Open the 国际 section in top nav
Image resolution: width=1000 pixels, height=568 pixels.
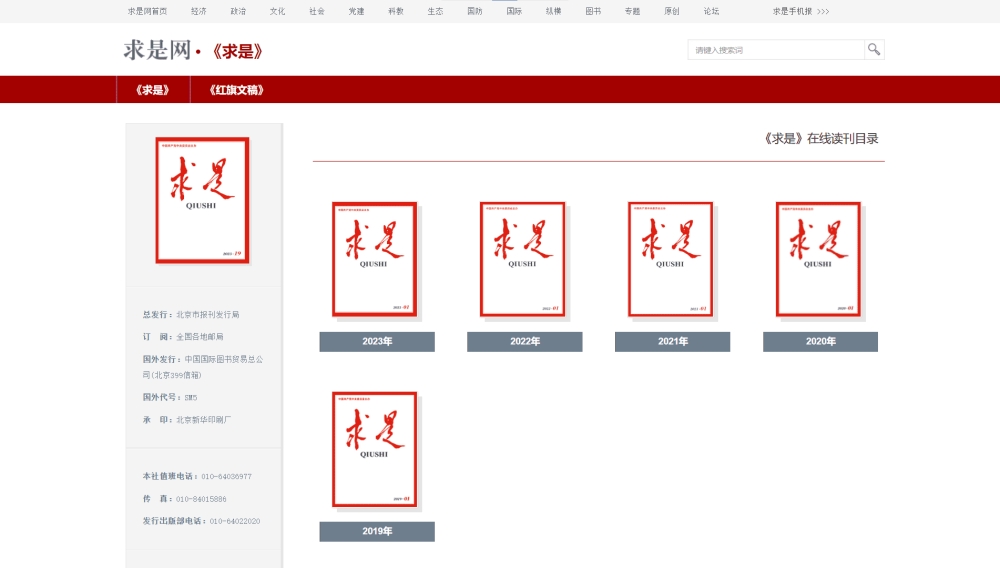(514, 11)
